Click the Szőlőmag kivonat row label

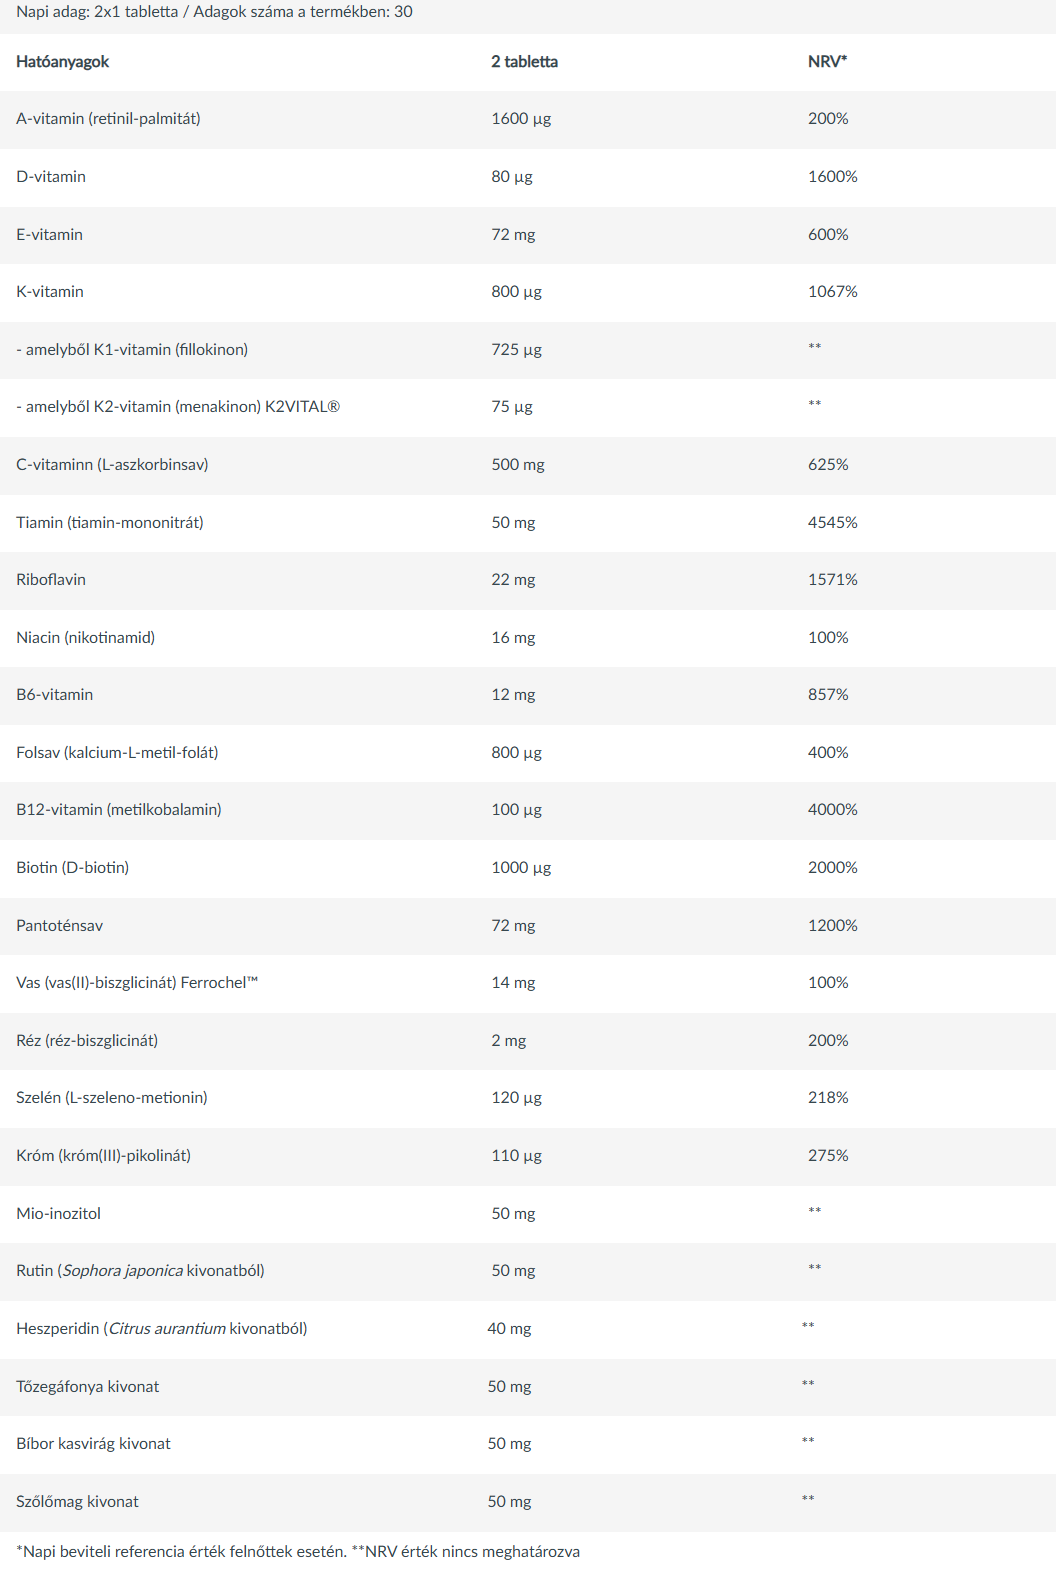(77, 1502)
